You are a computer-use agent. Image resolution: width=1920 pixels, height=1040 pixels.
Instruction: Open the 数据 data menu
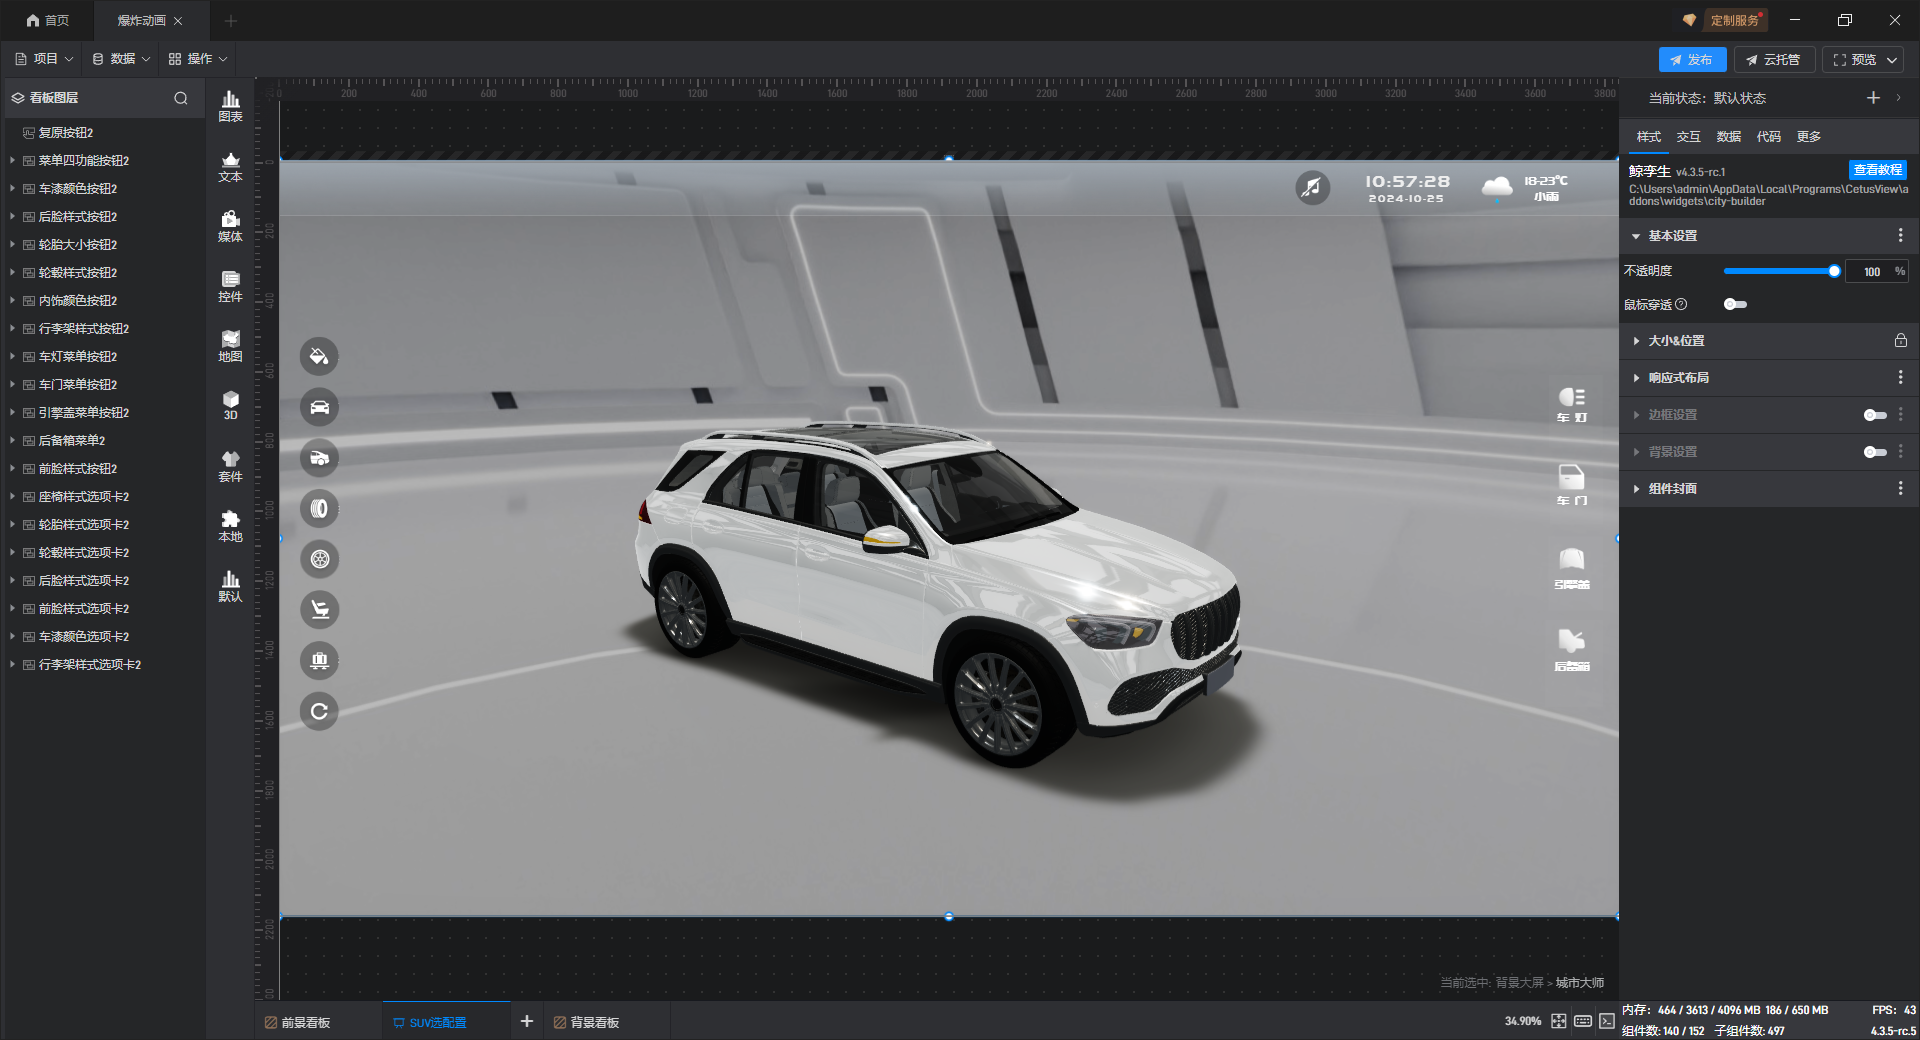pyautogui.click(x=121, y=59)
